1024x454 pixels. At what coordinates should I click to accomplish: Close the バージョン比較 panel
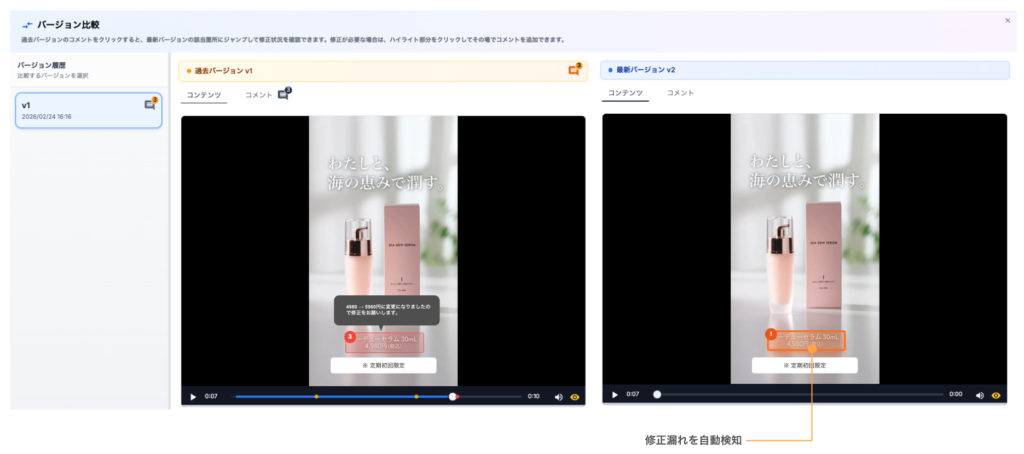pos(1007,20)
